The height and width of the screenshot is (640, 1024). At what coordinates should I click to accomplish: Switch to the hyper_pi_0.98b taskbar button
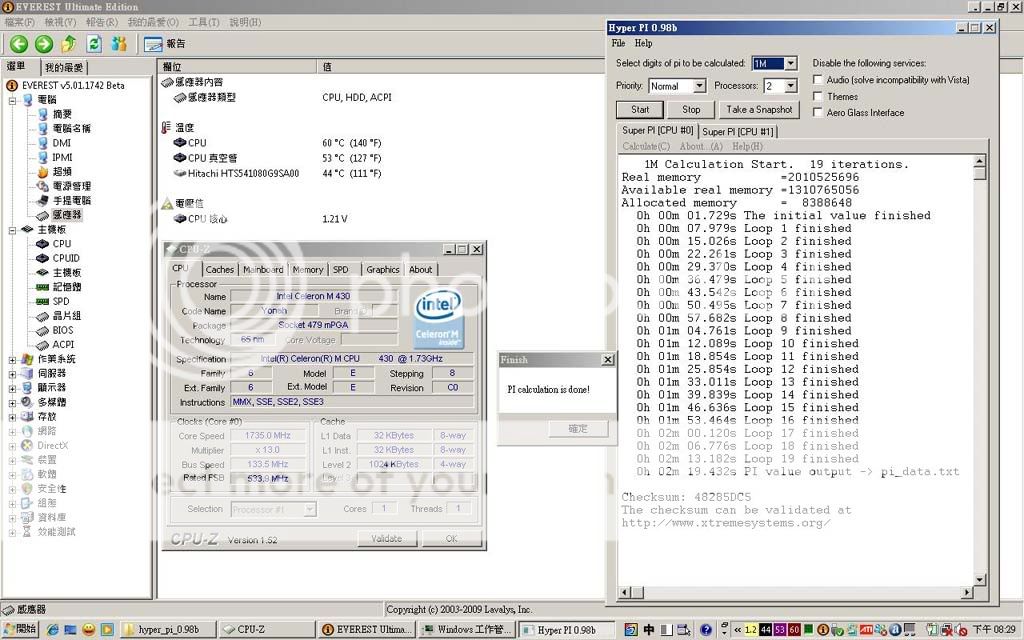[x=167, y=630]
